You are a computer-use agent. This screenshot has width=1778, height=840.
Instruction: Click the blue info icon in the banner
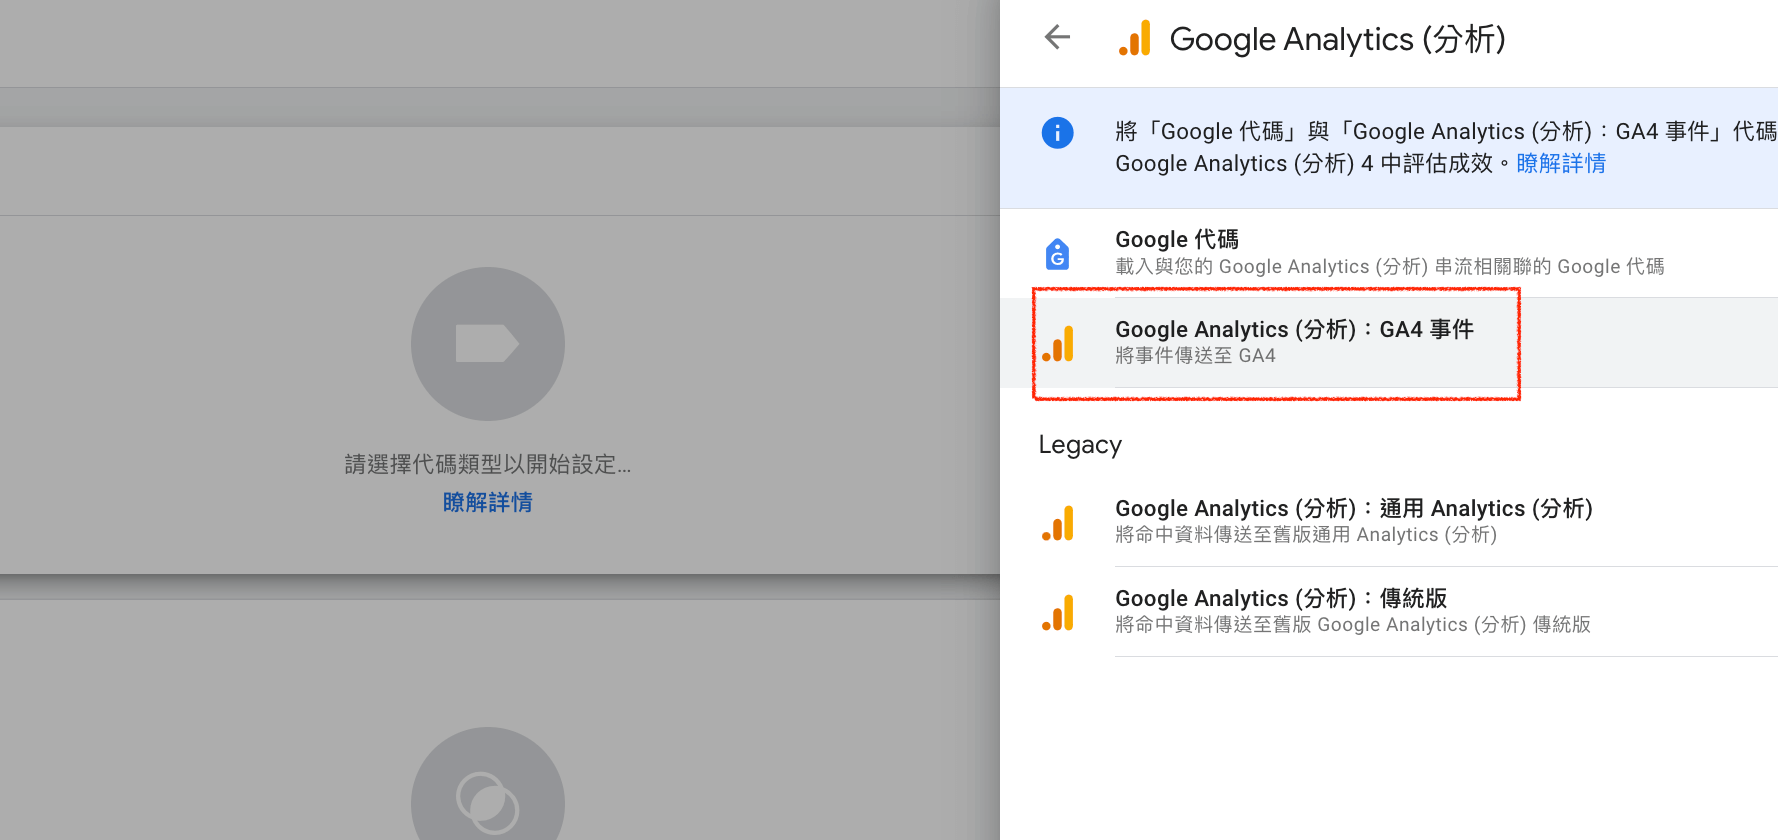(x=1057, y=132)
